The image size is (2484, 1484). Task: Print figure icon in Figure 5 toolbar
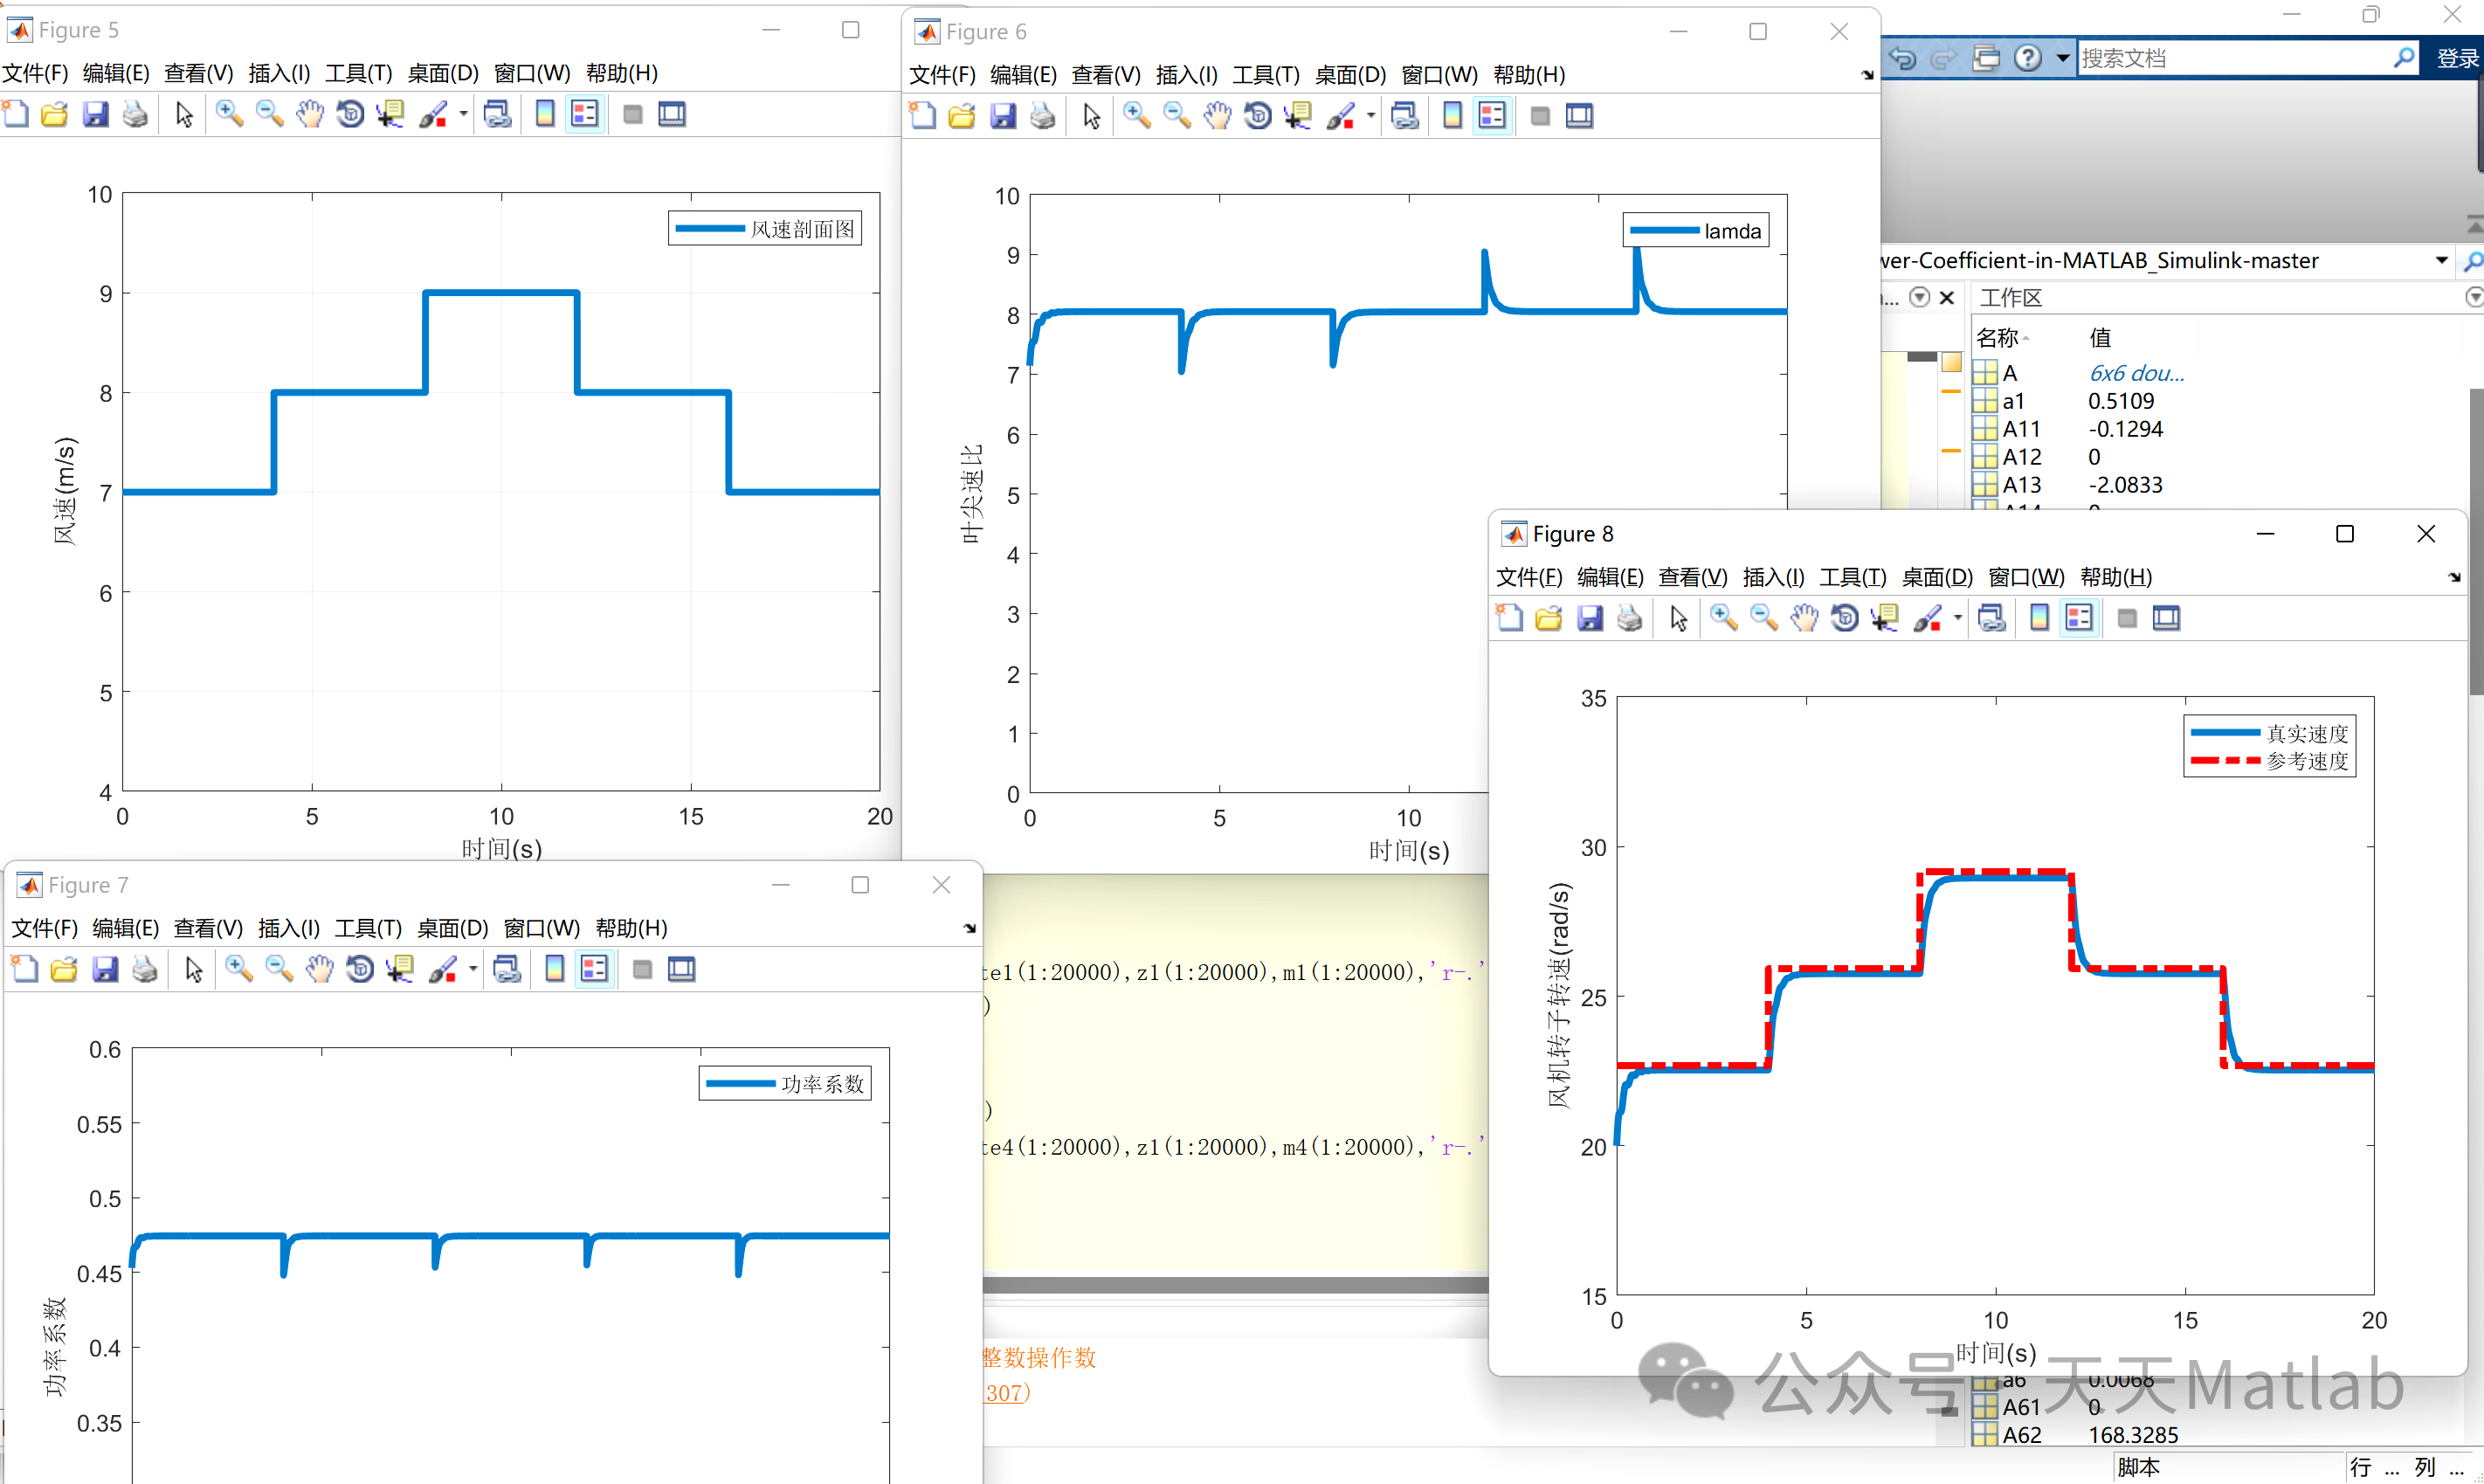click(135, 114)
